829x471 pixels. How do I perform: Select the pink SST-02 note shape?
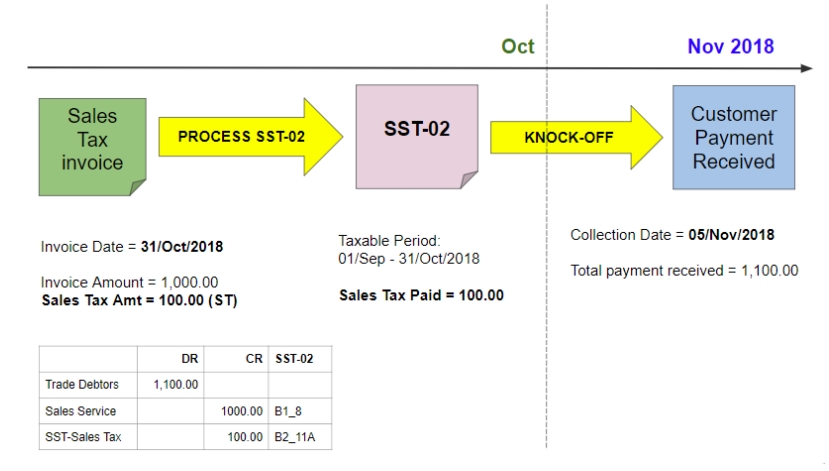[x=416, y=135]
